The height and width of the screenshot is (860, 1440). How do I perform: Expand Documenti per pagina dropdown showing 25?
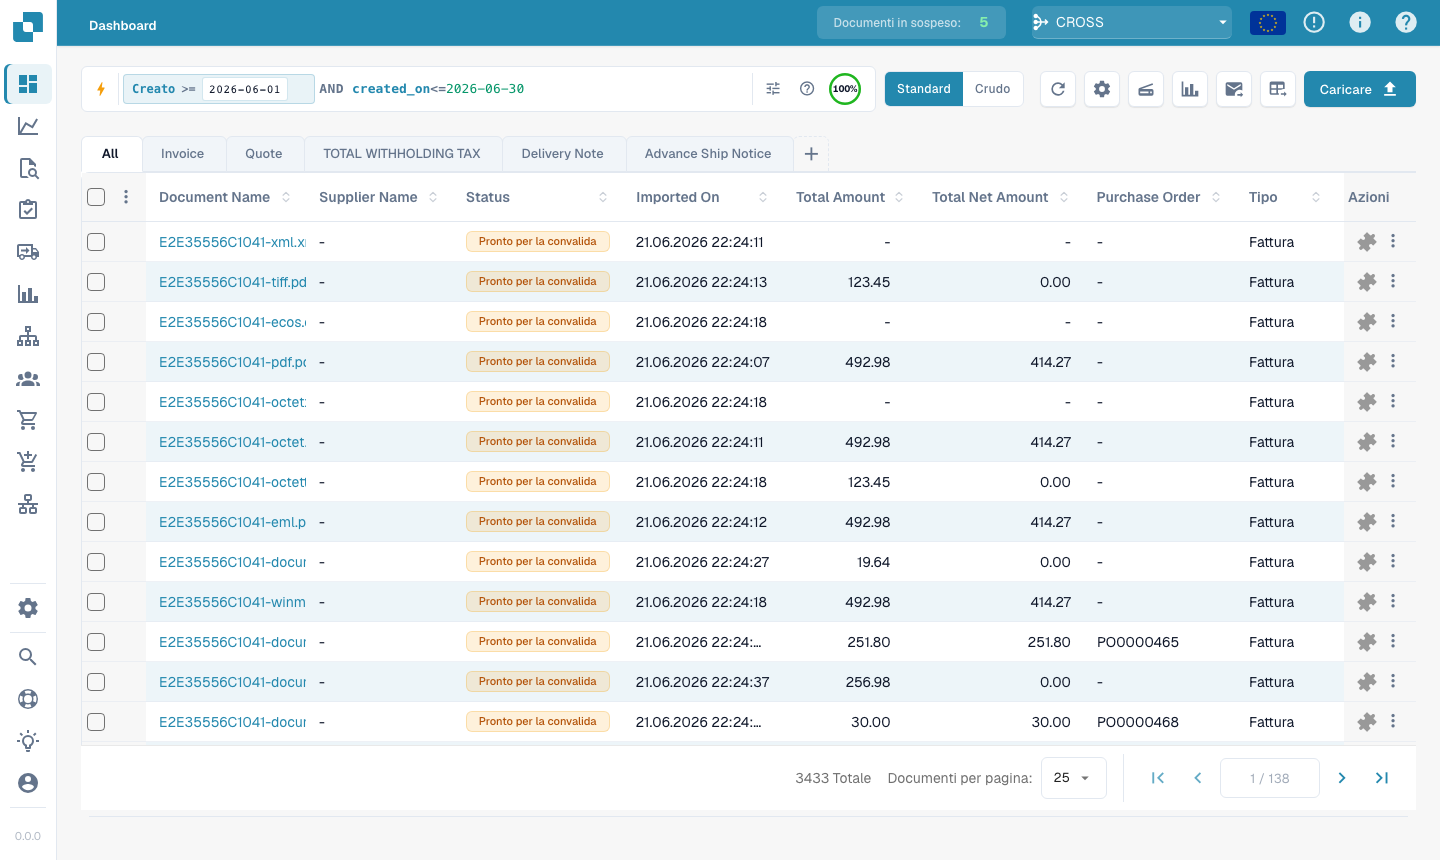tap(1074, 778)
